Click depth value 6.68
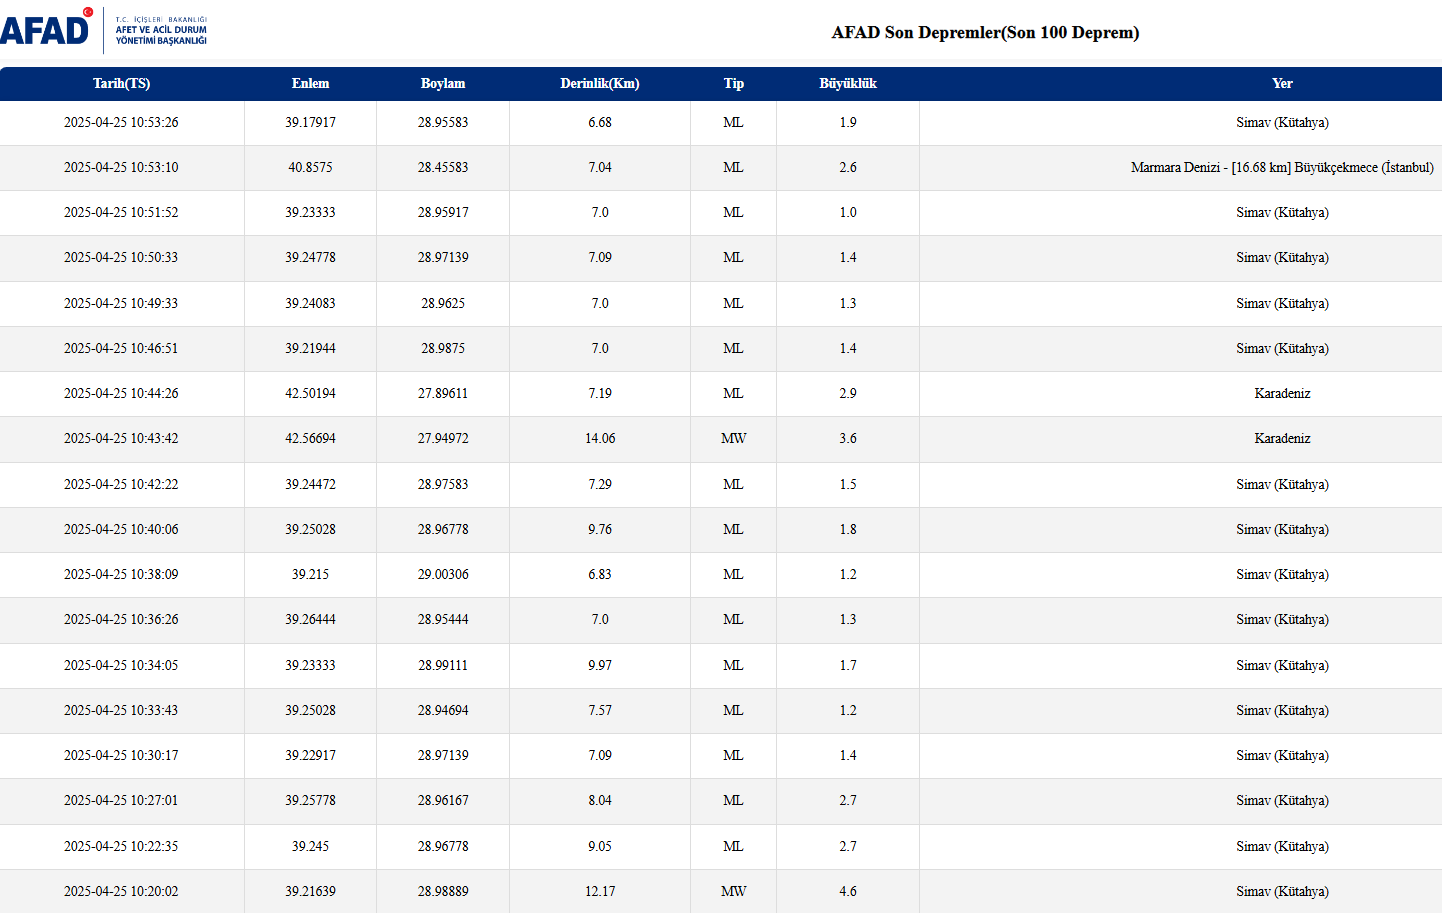 (600, 122)
